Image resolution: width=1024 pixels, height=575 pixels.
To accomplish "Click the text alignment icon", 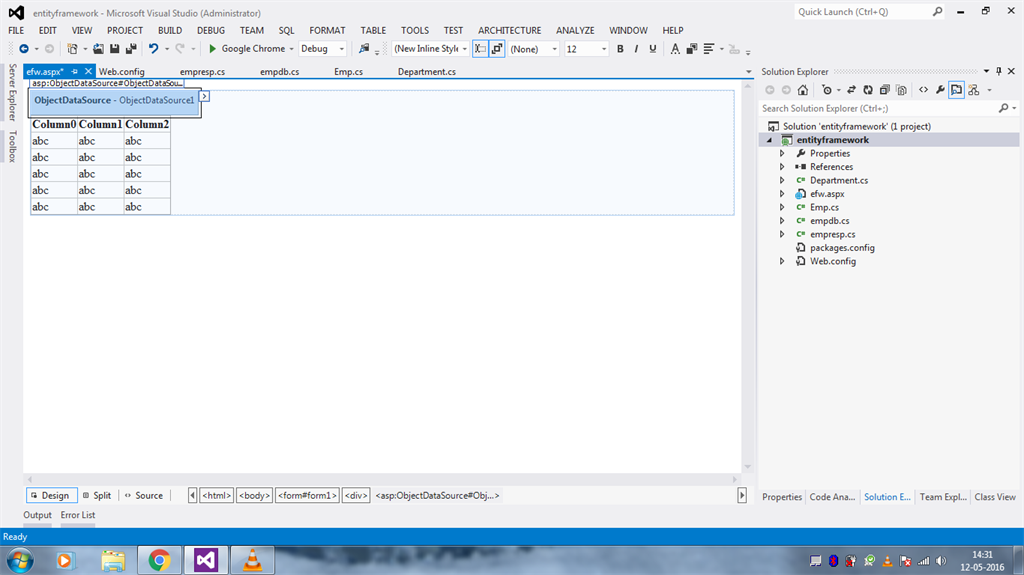I will coord(709,49).
